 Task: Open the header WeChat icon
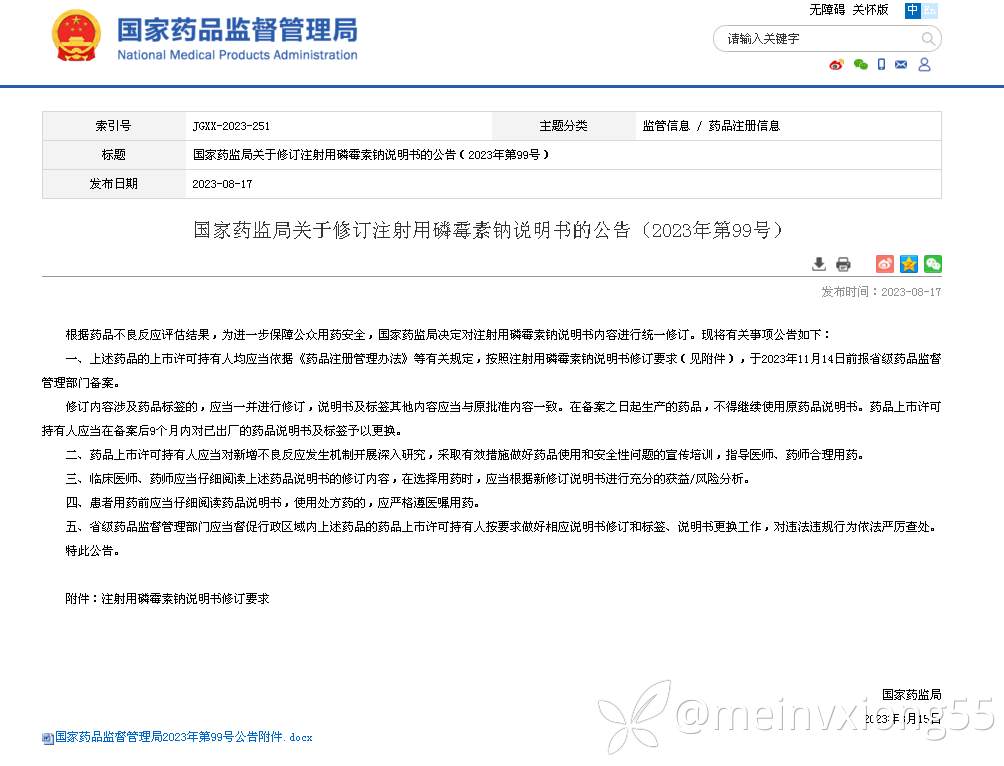click(860, 65)
